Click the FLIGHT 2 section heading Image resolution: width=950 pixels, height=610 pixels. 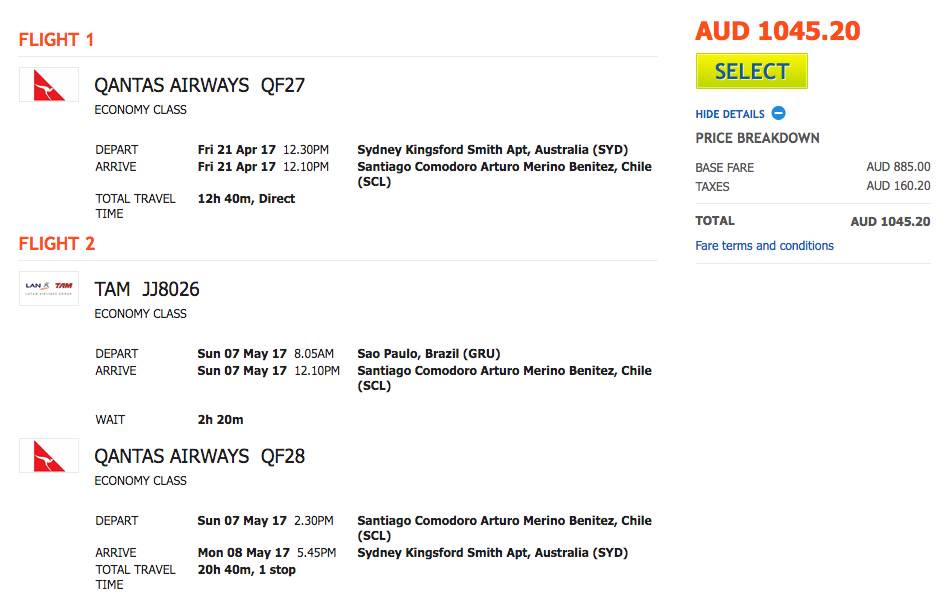pyautogui.click(x=56, y=244)
